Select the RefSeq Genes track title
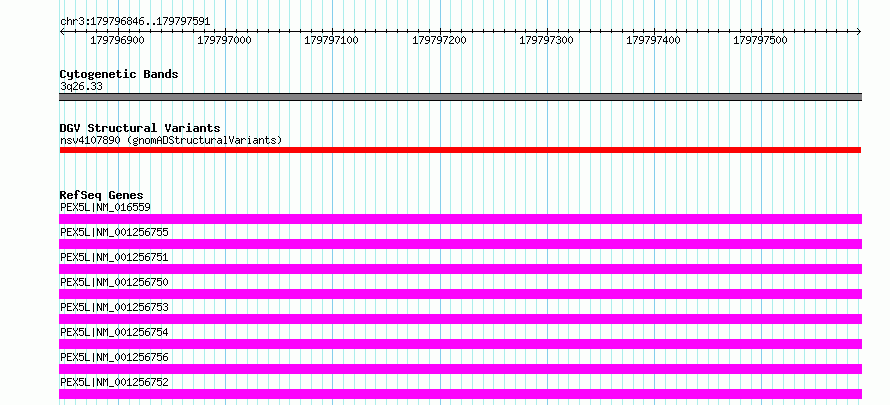 point(102,196)
